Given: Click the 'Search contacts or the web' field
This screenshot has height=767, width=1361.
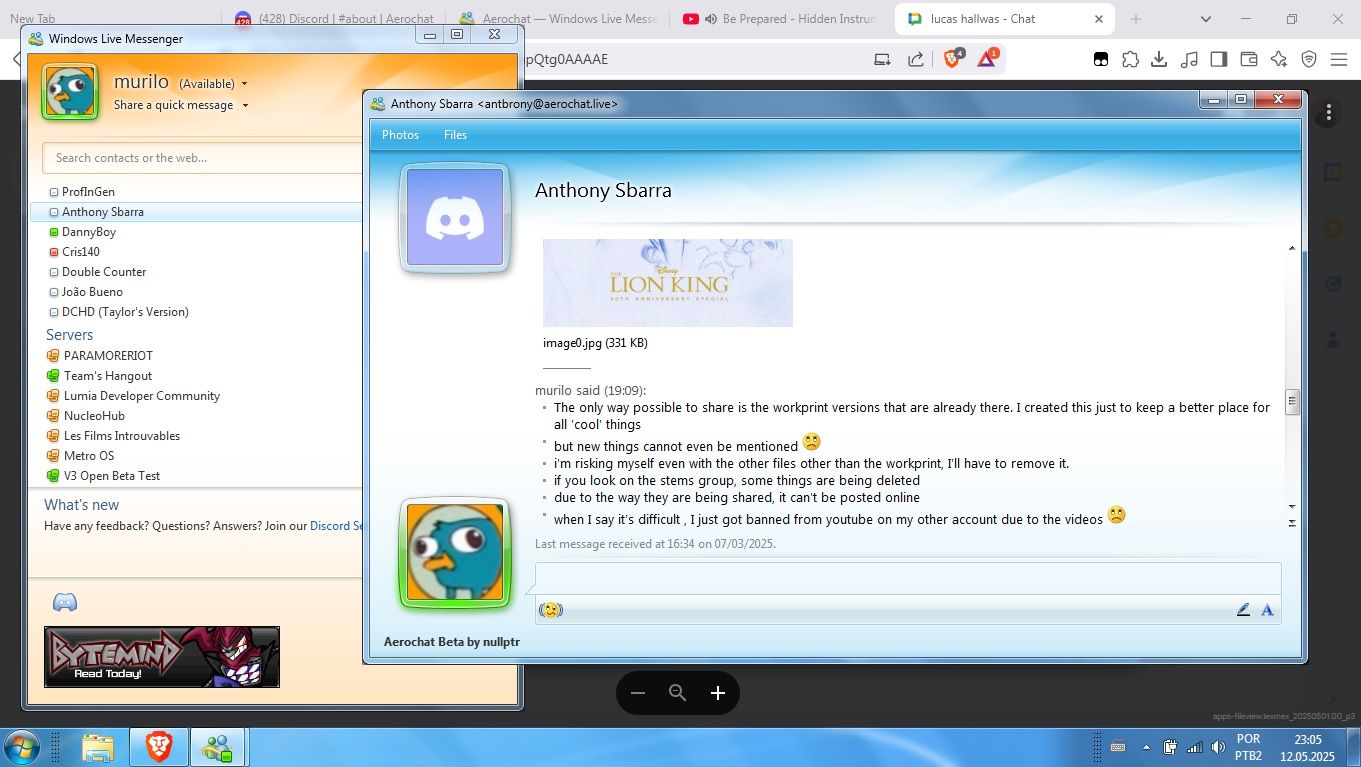Looking at the screenshot, I should (202, 158).
